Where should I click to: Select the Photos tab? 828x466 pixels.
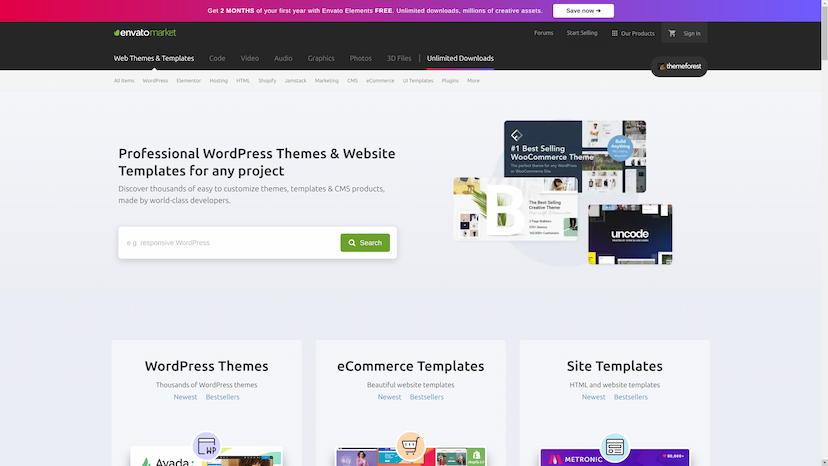point(361,58)
